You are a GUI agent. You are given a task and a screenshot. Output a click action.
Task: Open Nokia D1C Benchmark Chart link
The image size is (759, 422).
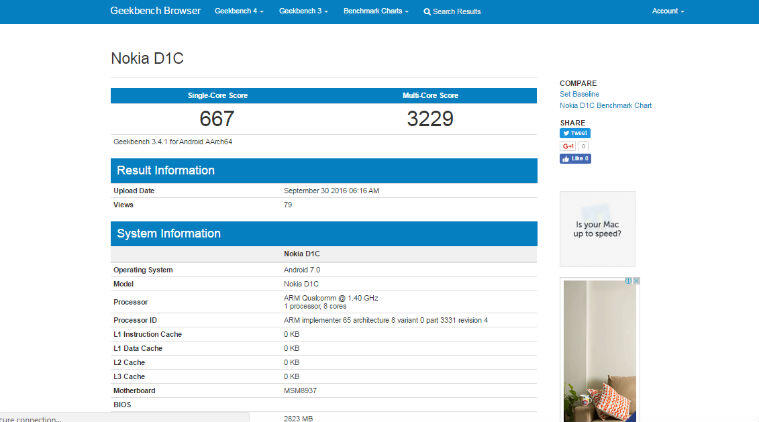coord(605,104)
